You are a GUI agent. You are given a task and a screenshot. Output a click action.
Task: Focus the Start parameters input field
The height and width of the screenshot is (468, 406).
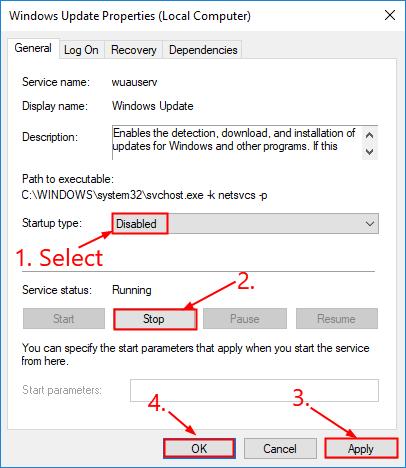click(x=254, y=390)
